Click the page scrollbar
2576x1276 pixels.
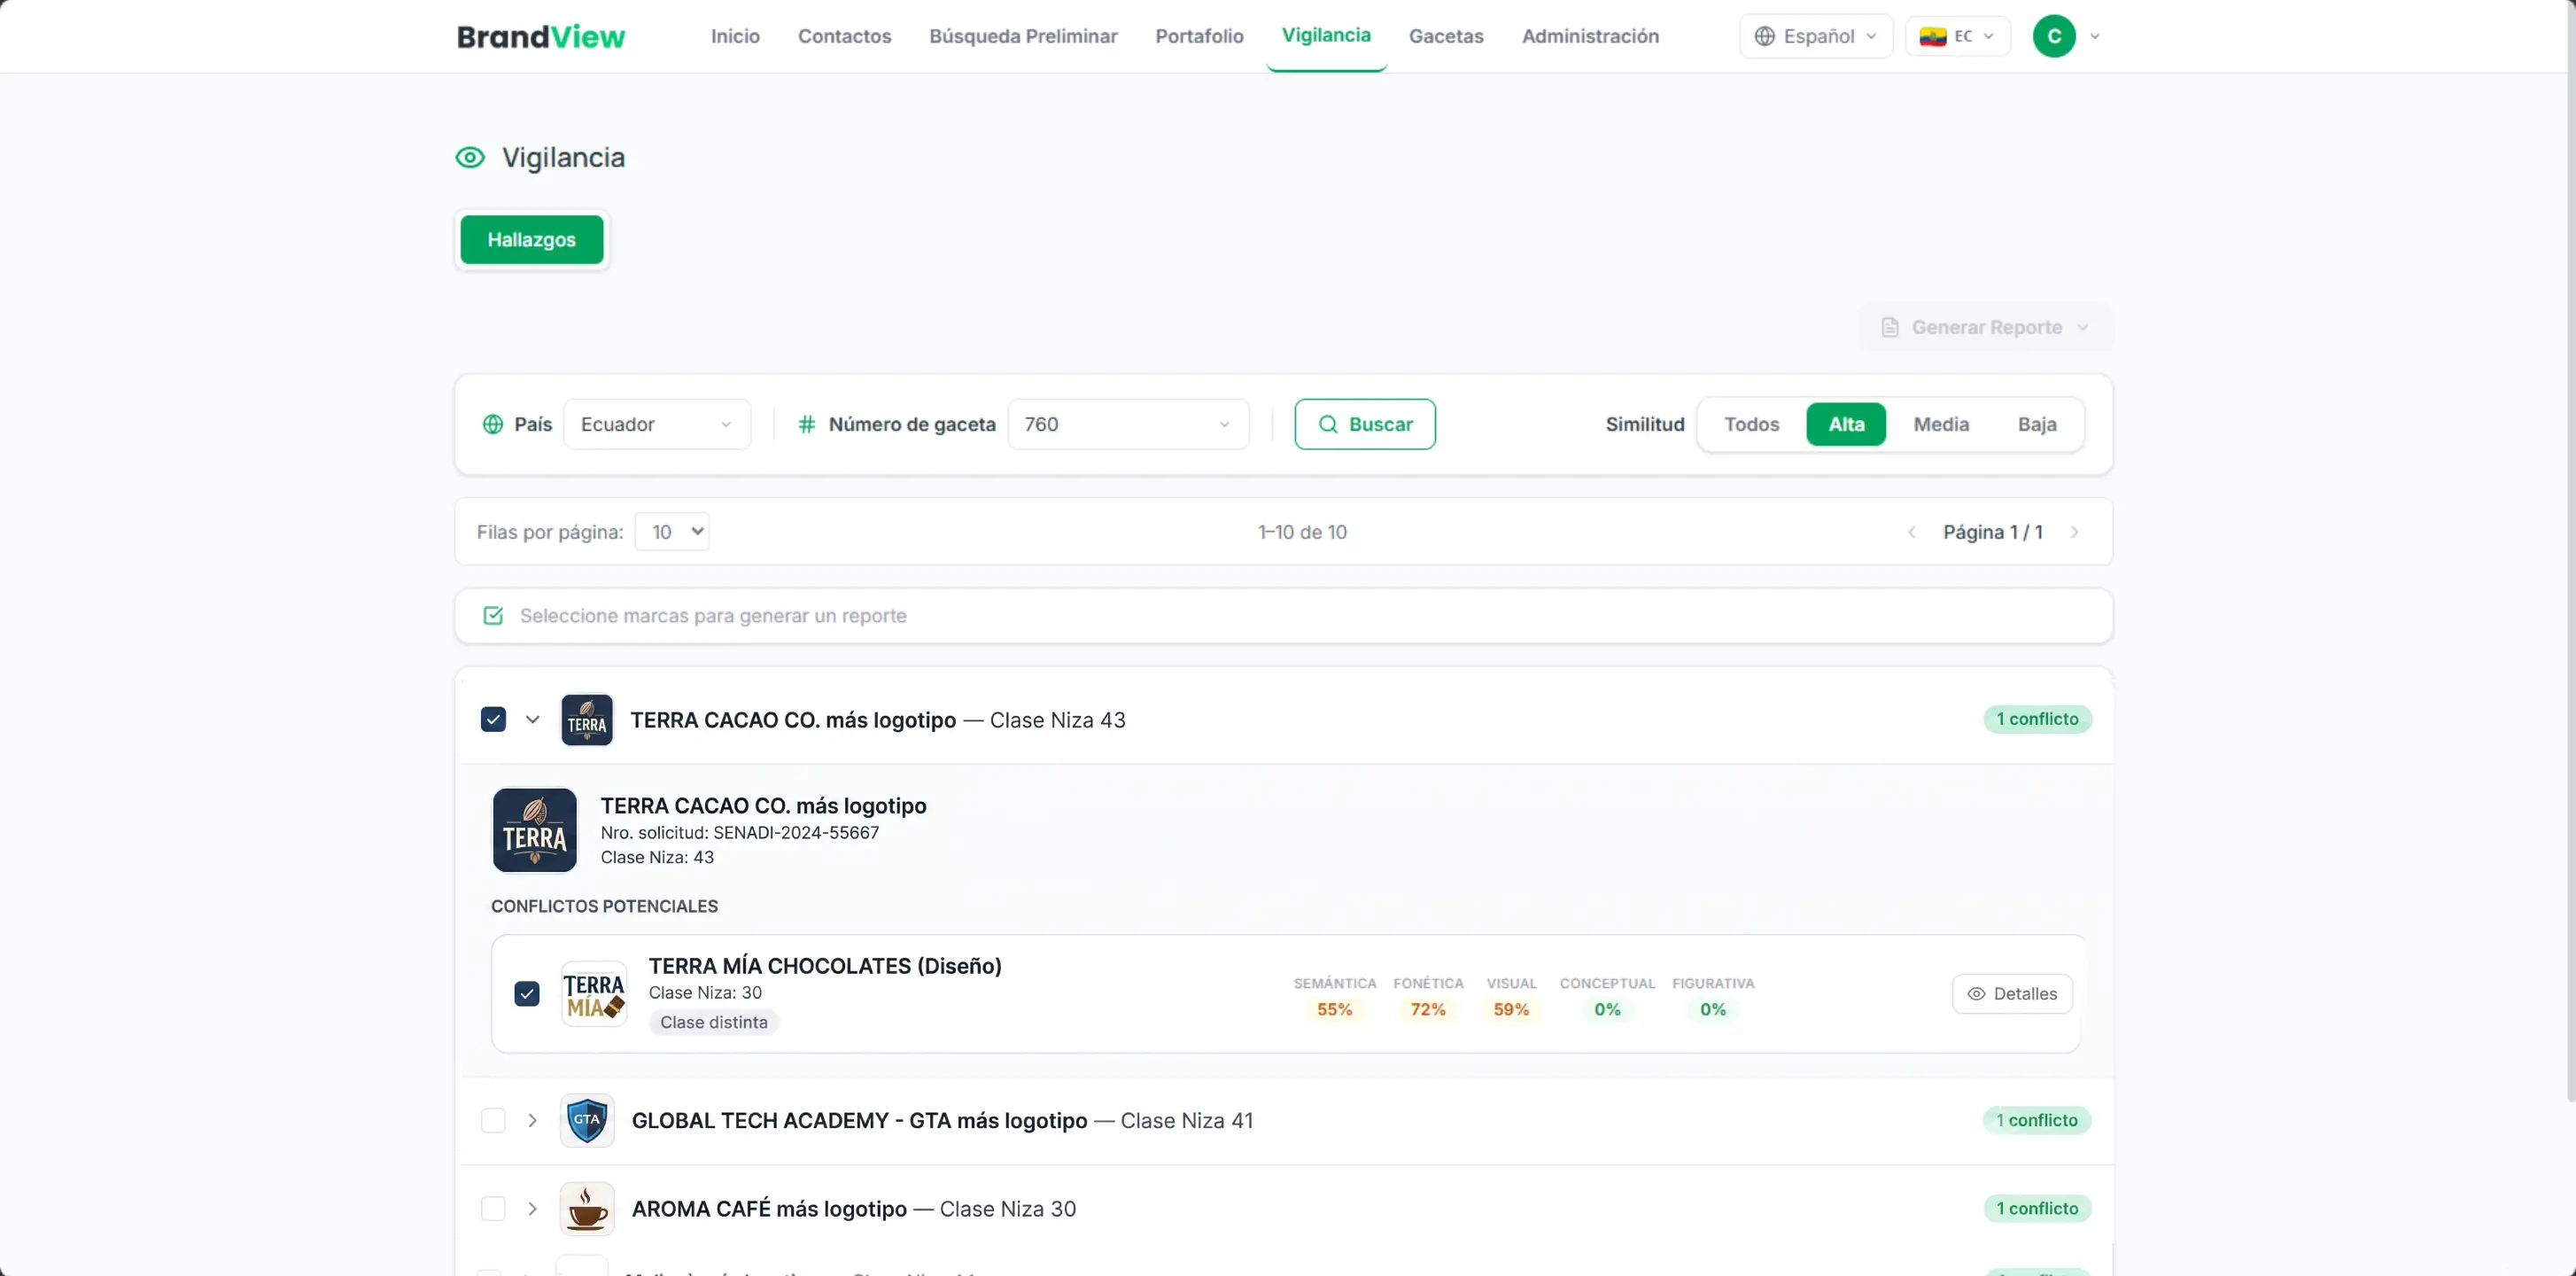[x=2570, y=550]
